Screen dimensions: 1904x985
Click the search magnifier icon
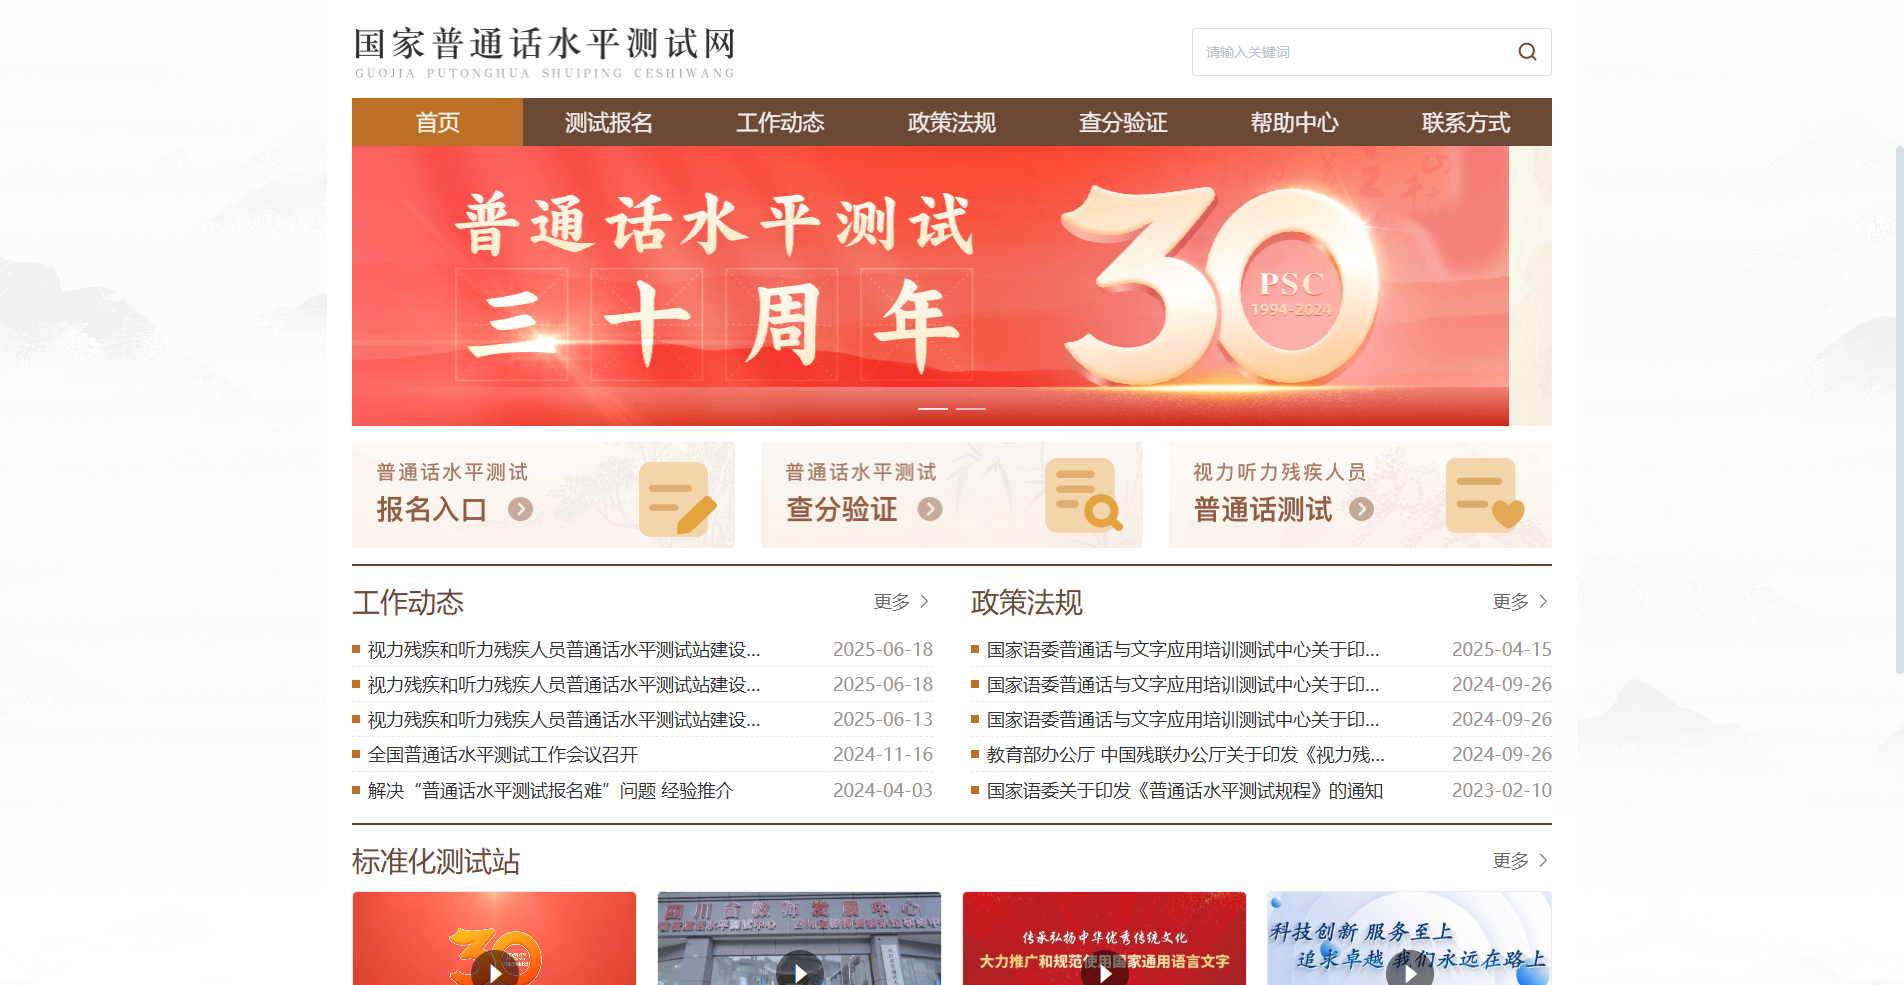coord(1526,51)
